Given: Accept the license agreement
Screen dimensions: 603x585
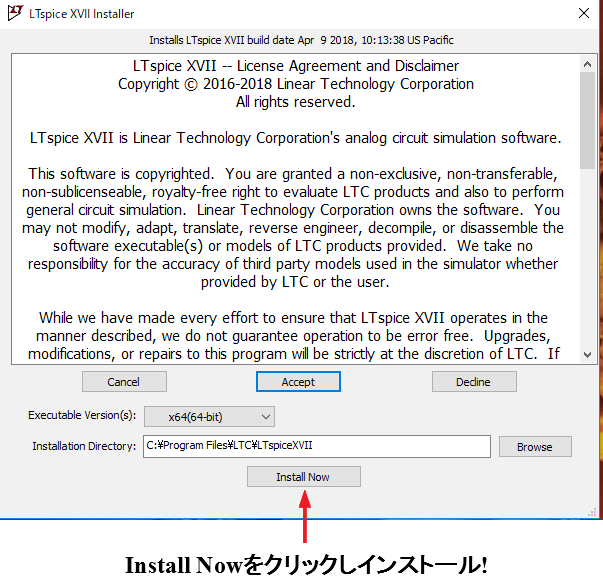Looking at the screenshot, I should click(298, 382).
